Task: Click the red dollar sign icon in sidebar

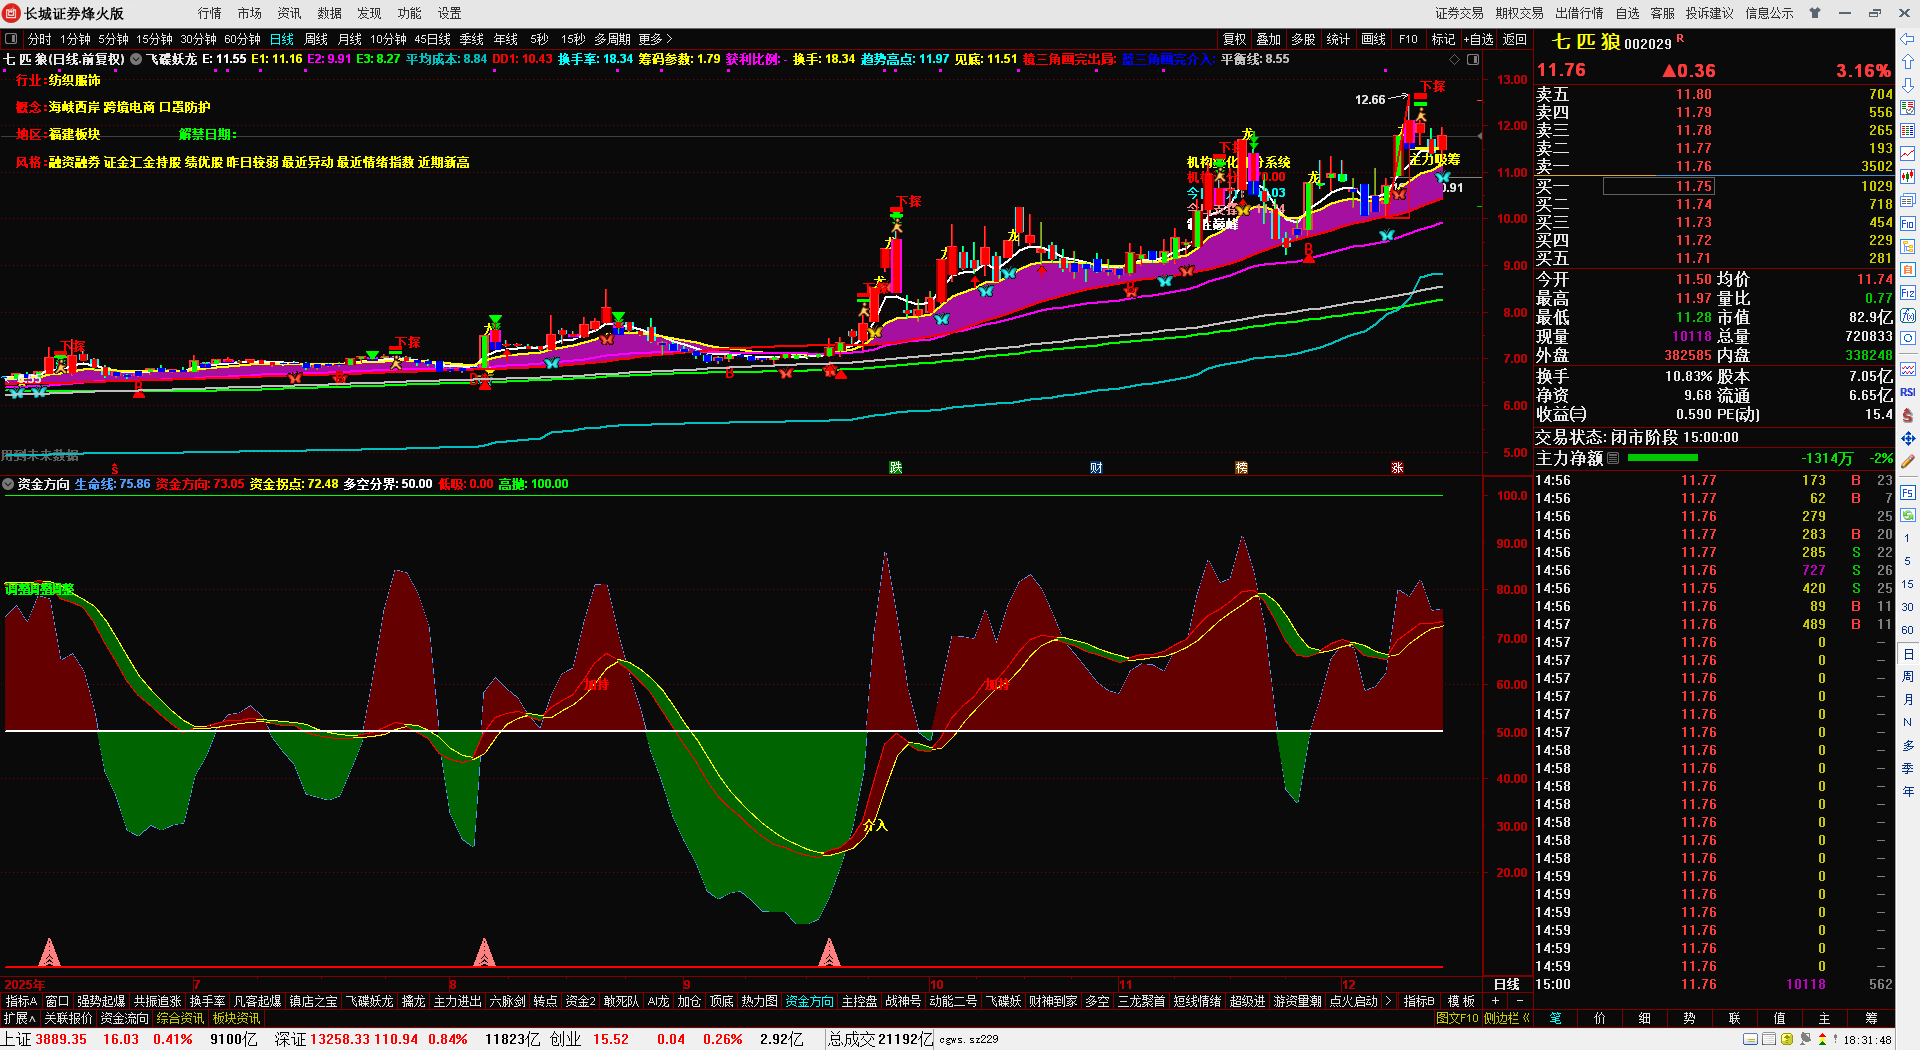Action: coord(1908,415)
